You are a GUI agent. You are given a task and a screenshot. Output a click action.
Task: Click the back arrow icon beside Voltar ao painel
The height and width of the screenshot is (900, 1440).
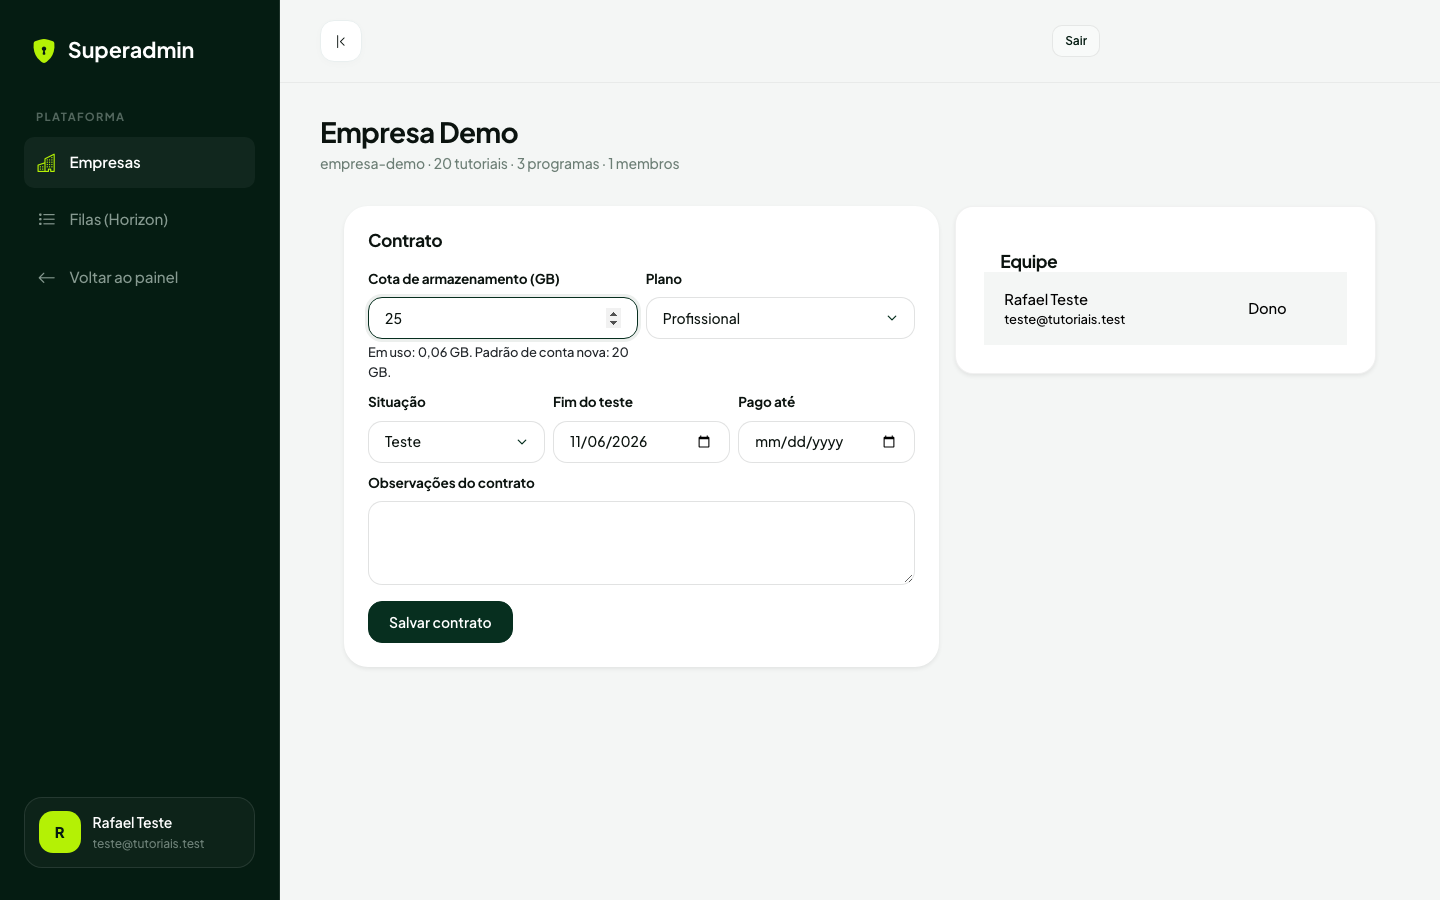click(46, 278)
